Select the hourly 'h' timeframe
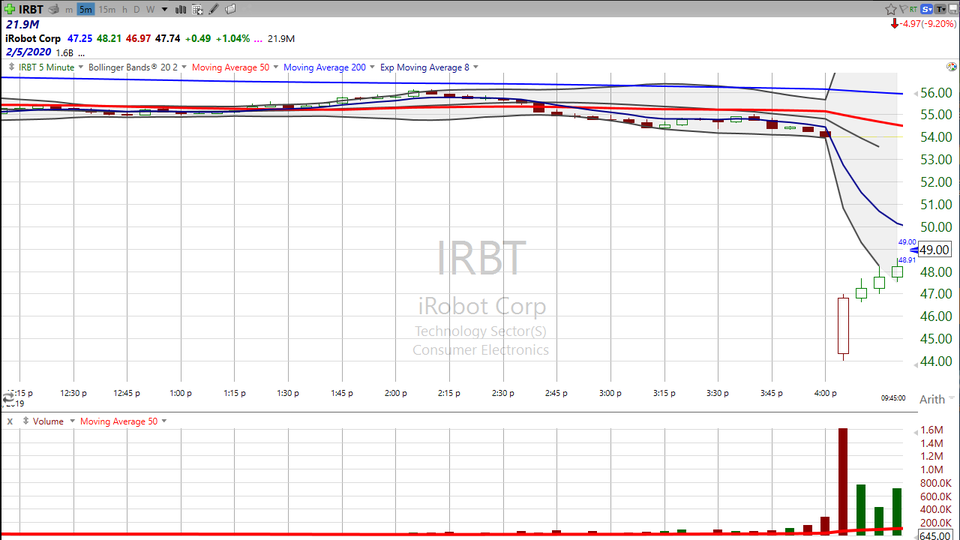Screen dimensions: 960x540 click(125, 9)
